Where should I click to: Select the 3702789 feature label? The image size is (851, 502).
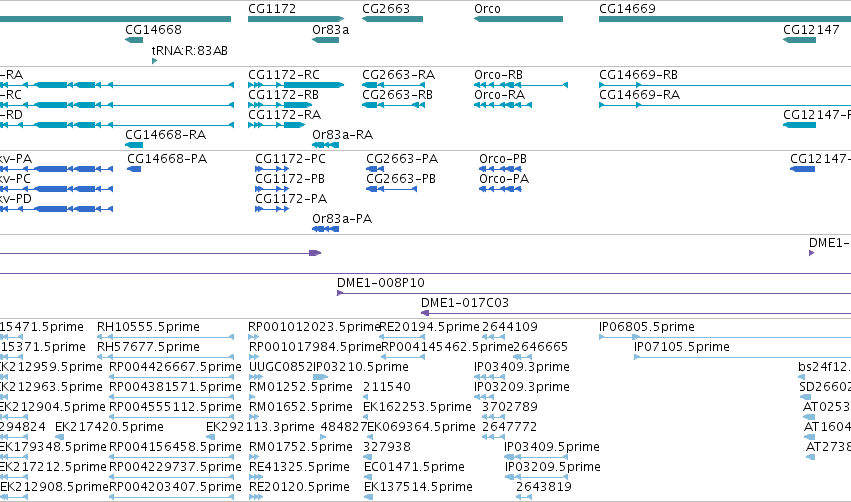[x=510, y=407]
